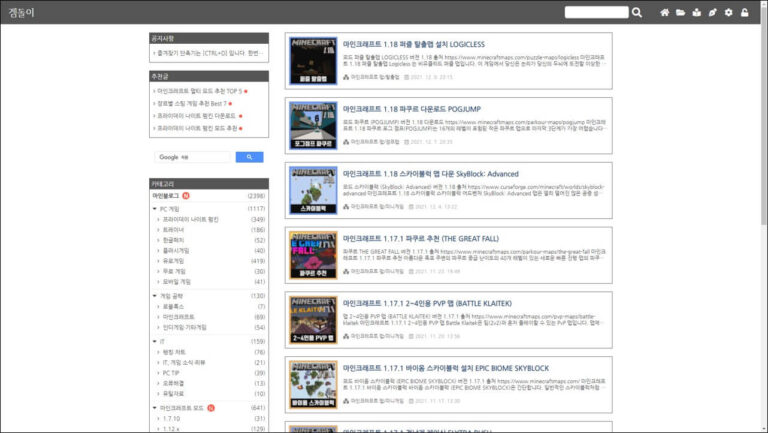
Task: Open 프라이데이 나이트 펑킨 모드 추천 post
Action: pos(197,128)
